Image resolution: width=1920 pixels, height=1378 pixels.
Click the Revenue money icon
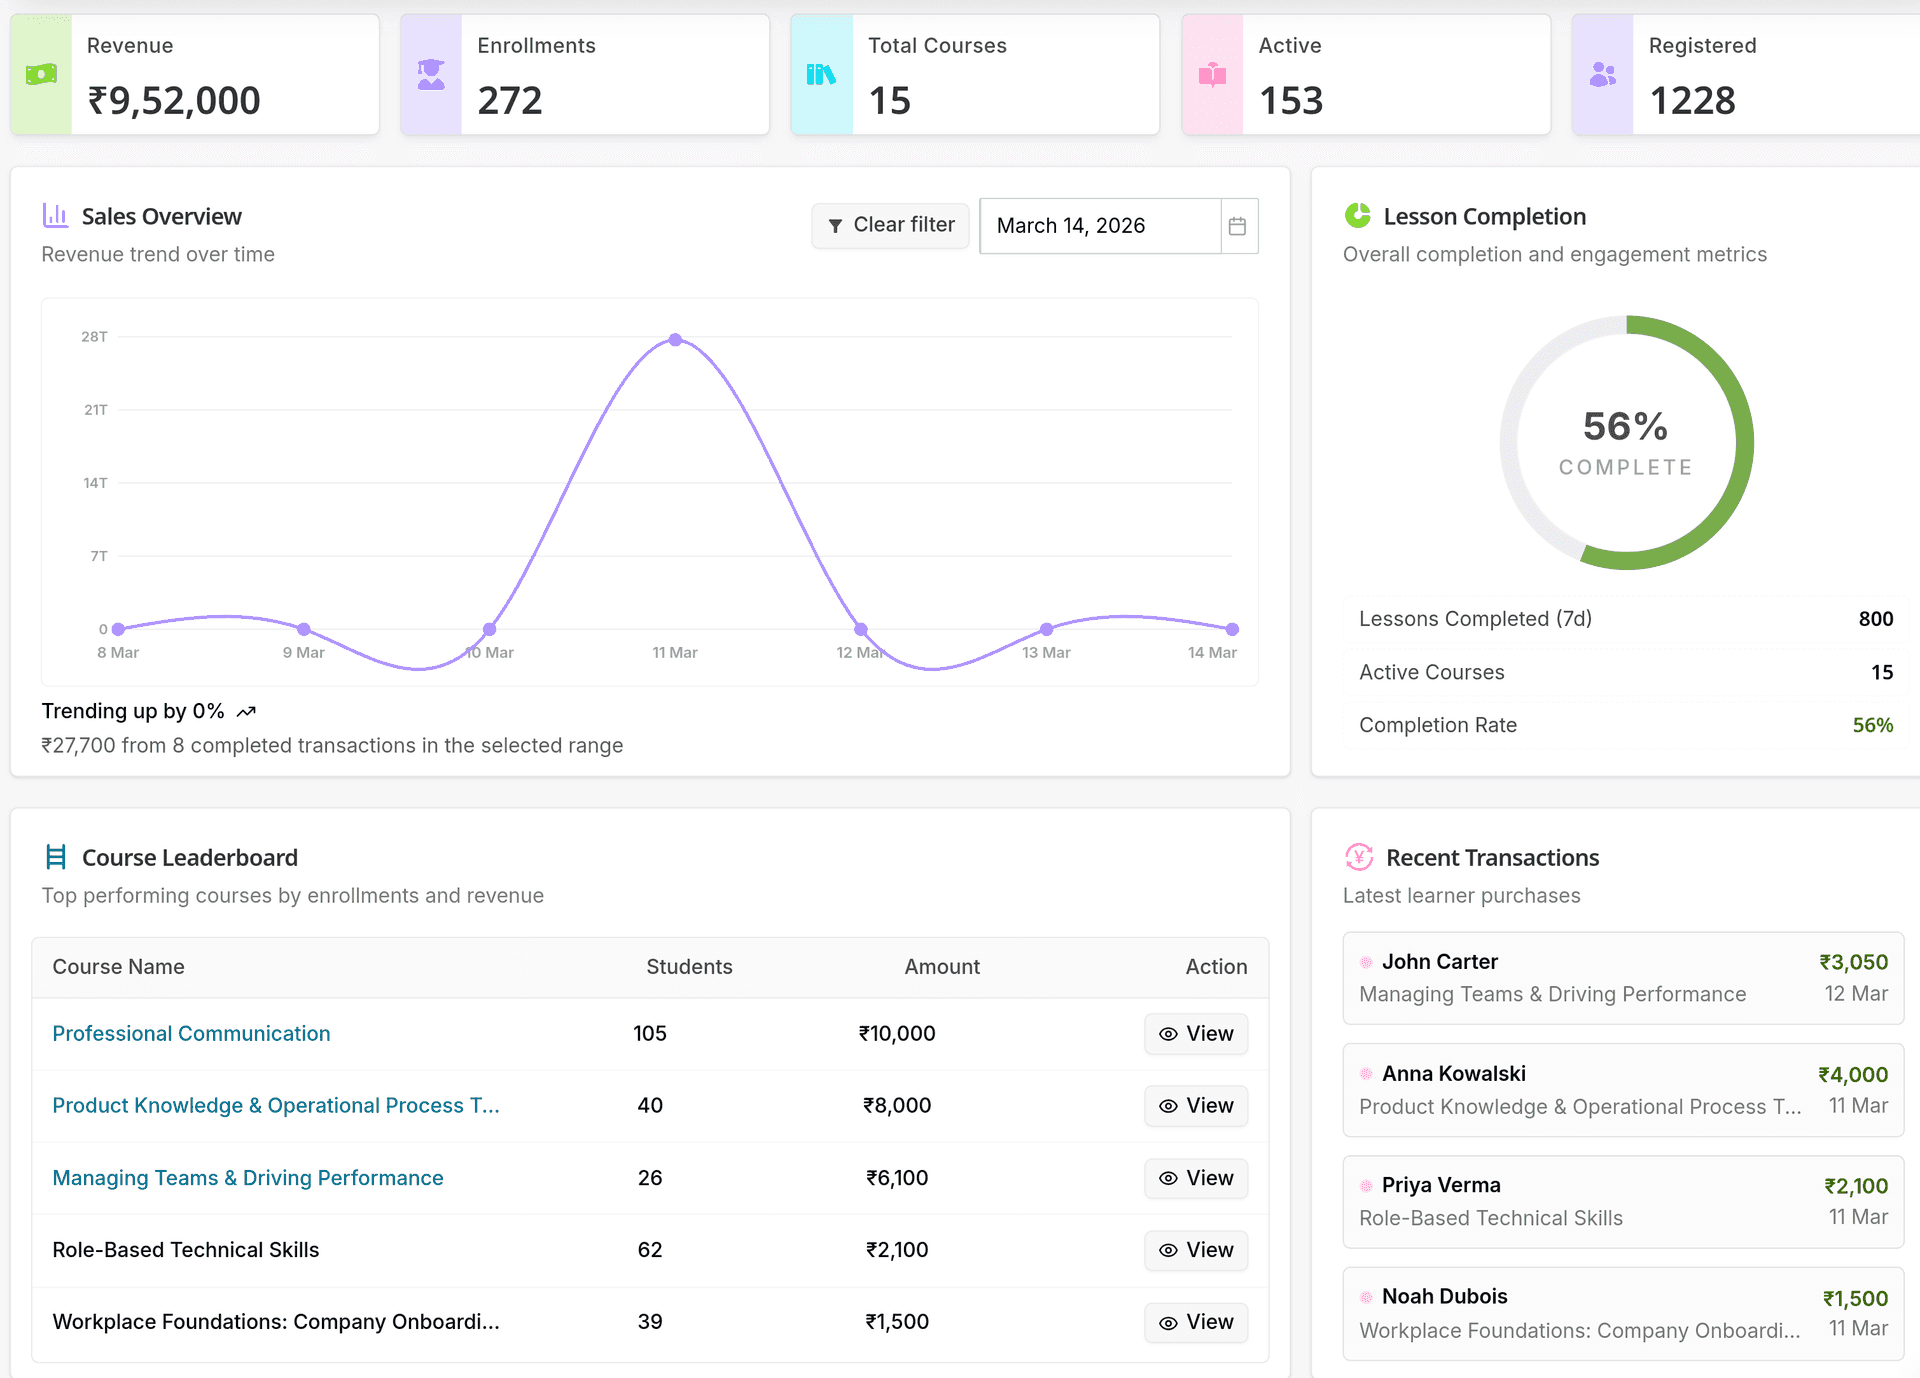click(x=40, y=73)
